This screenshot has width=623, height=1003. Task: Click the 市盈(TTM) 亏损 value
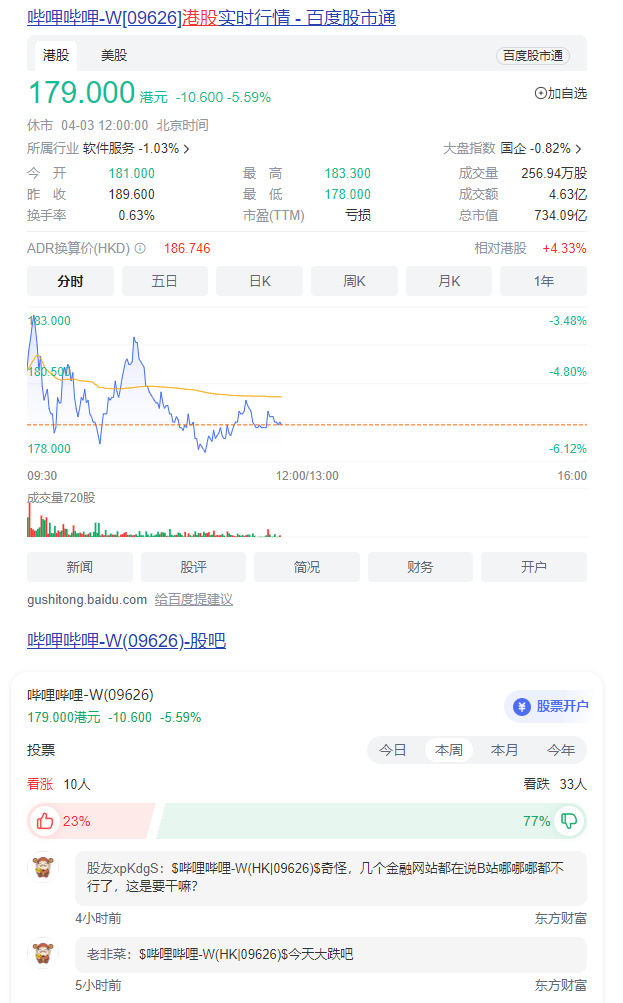pyautogui.click(x=358, y=216)
